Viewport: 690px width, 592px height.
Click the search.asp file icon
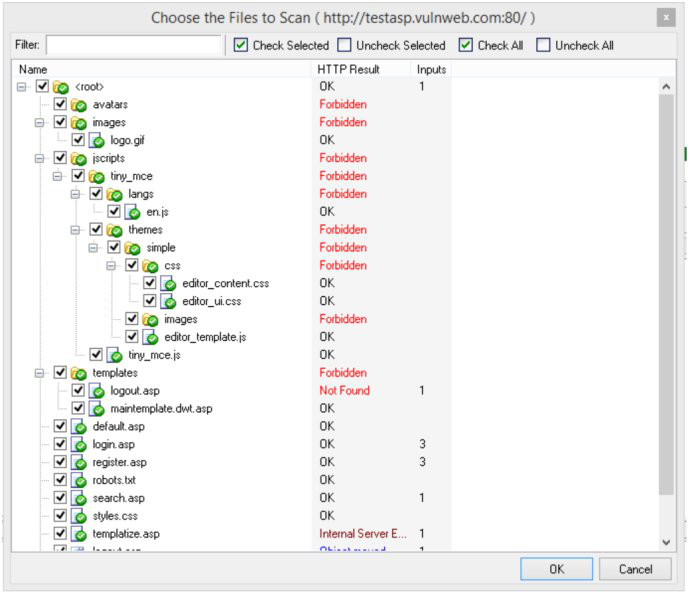[79, 499]
